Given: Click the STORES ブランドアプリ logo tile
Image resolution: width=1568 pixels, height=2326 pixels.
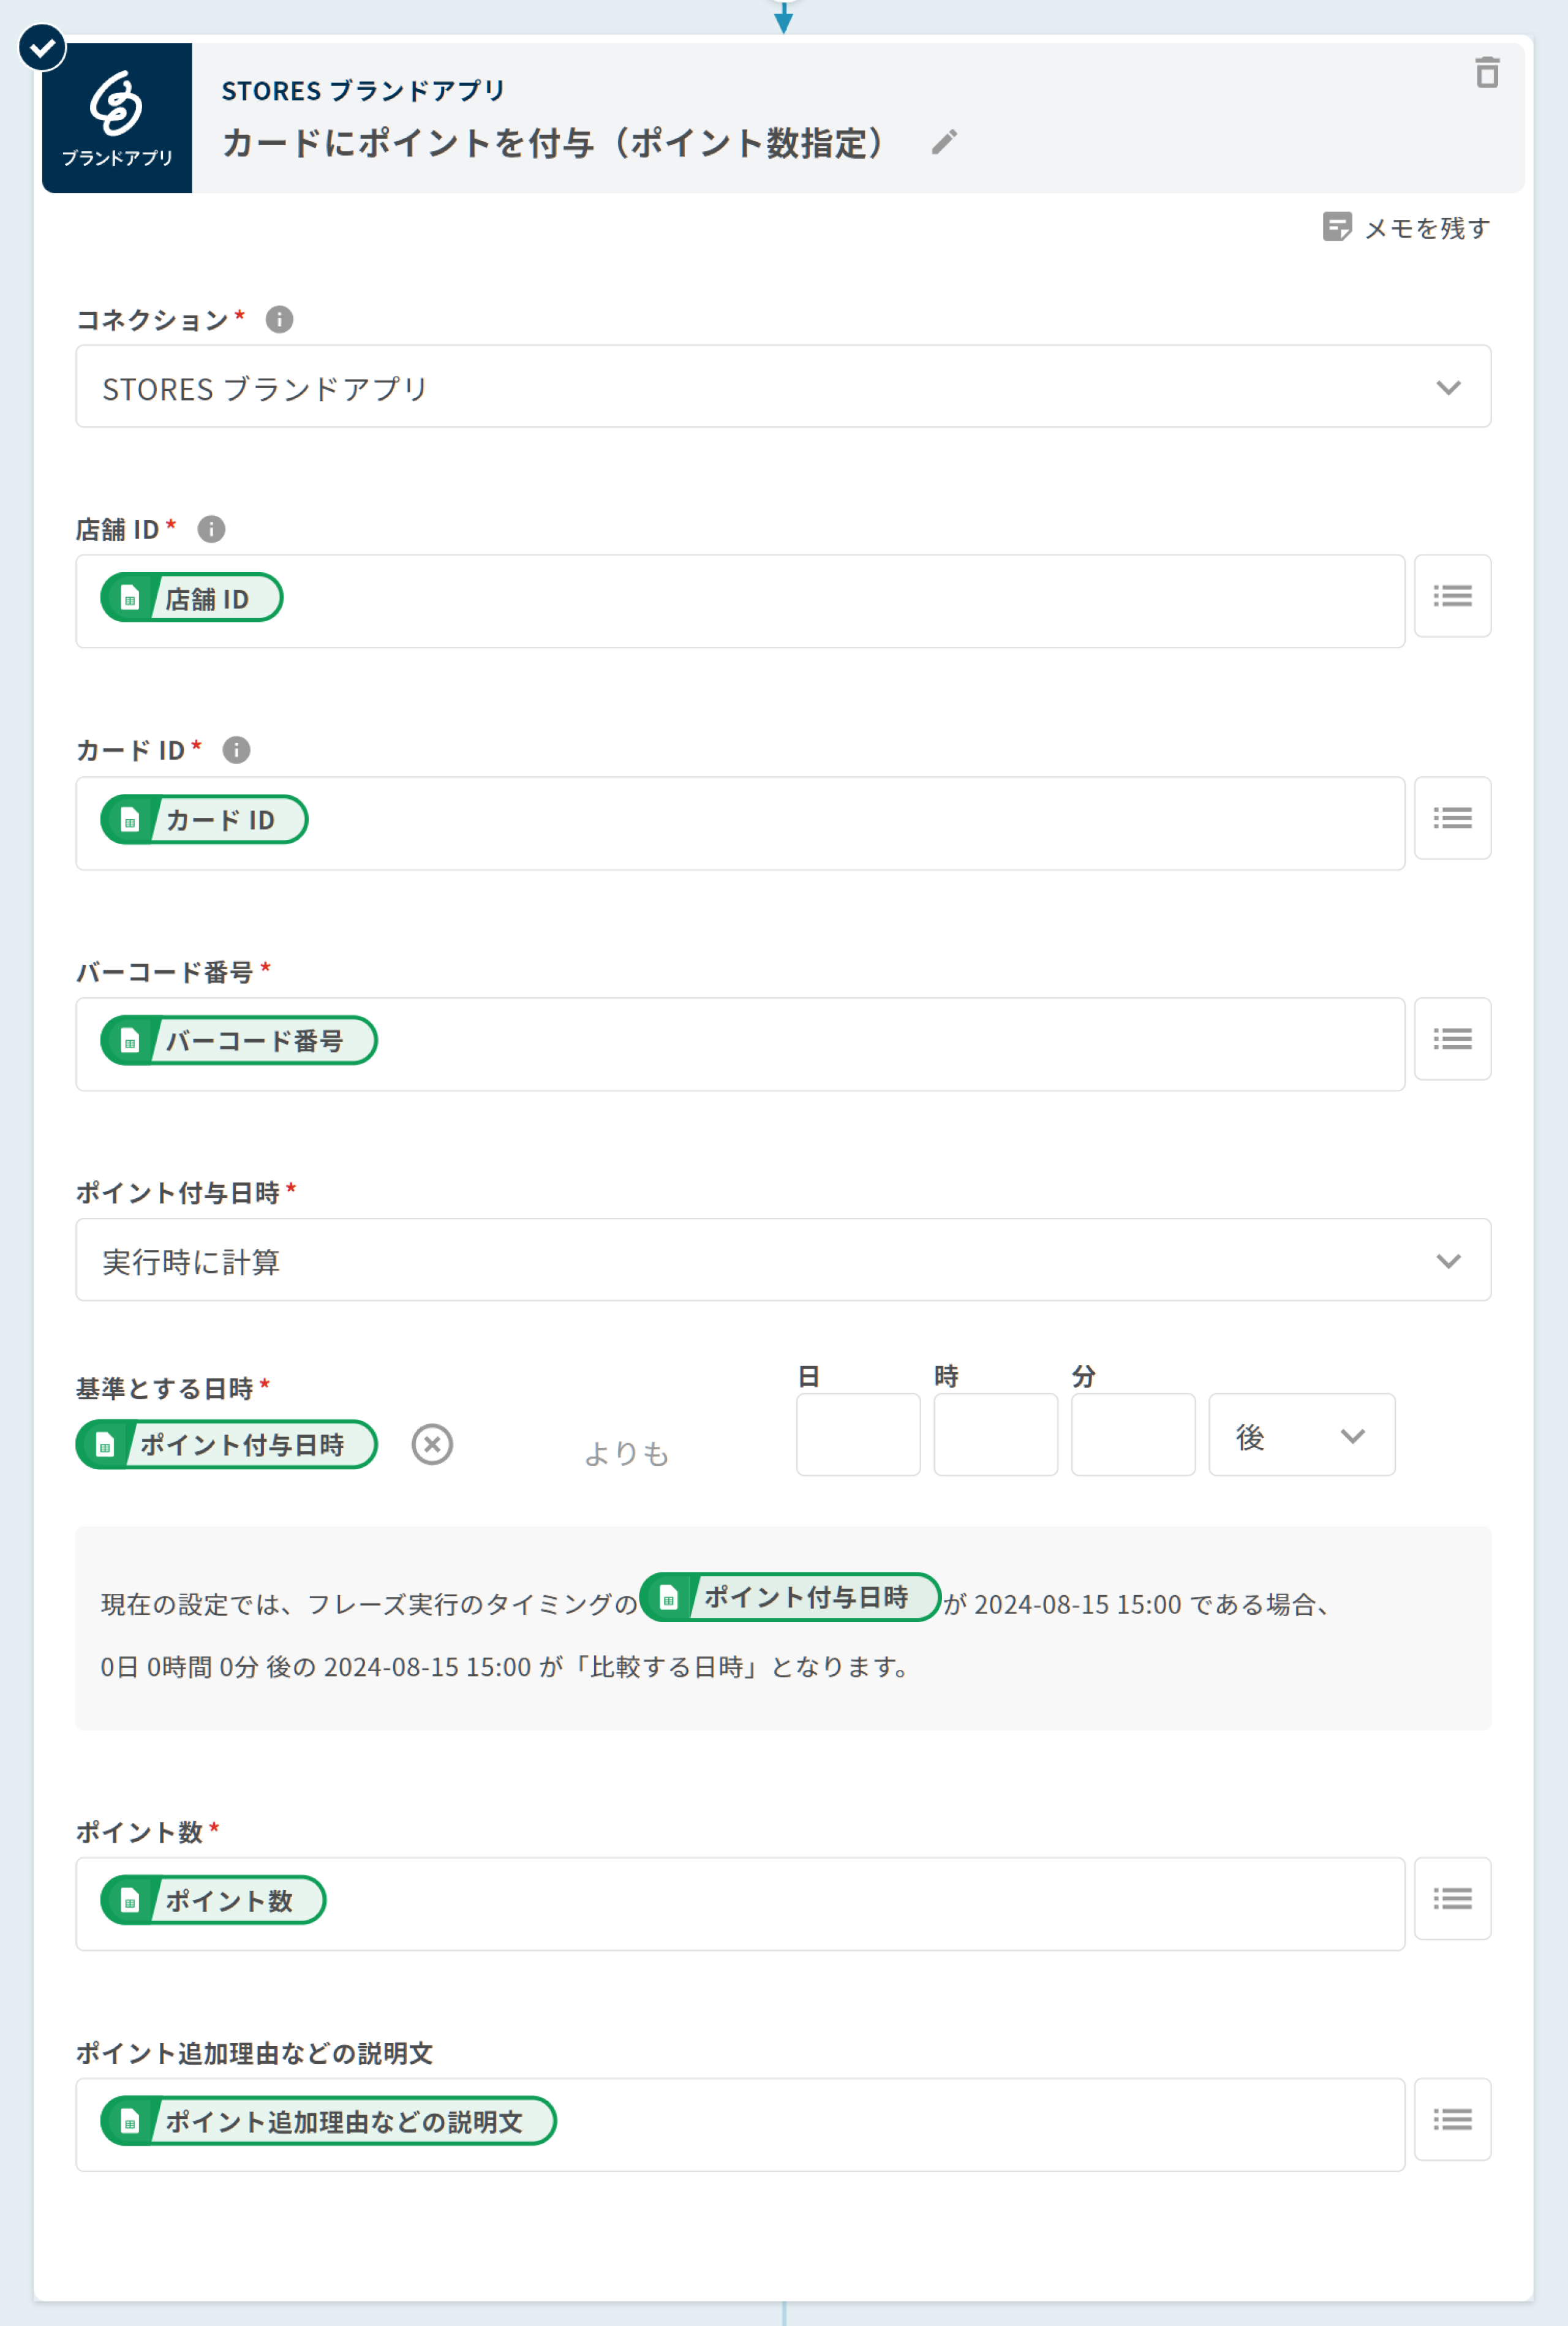Looking at the screenshot, I should point(117,118).
